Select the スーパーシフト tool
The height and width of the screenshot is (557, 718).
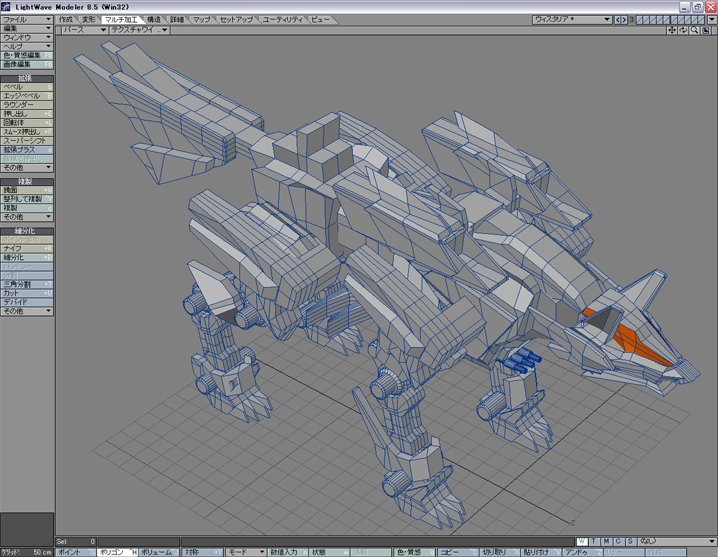(27, 141)
